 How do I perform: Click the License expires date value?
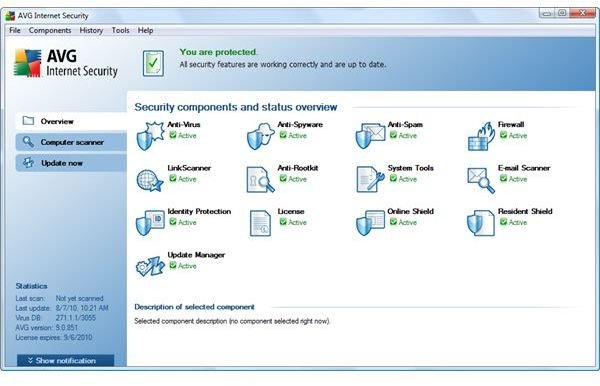pyautogui.click(x=78, y=337)
